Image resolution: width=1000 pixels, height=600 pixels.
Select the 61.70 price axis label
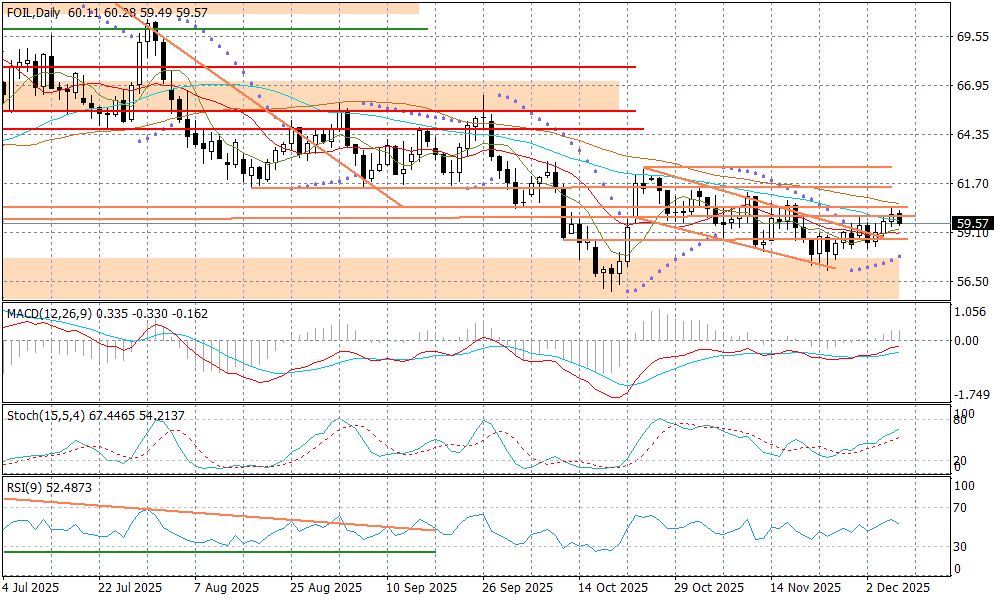click(x=973, y=184)
